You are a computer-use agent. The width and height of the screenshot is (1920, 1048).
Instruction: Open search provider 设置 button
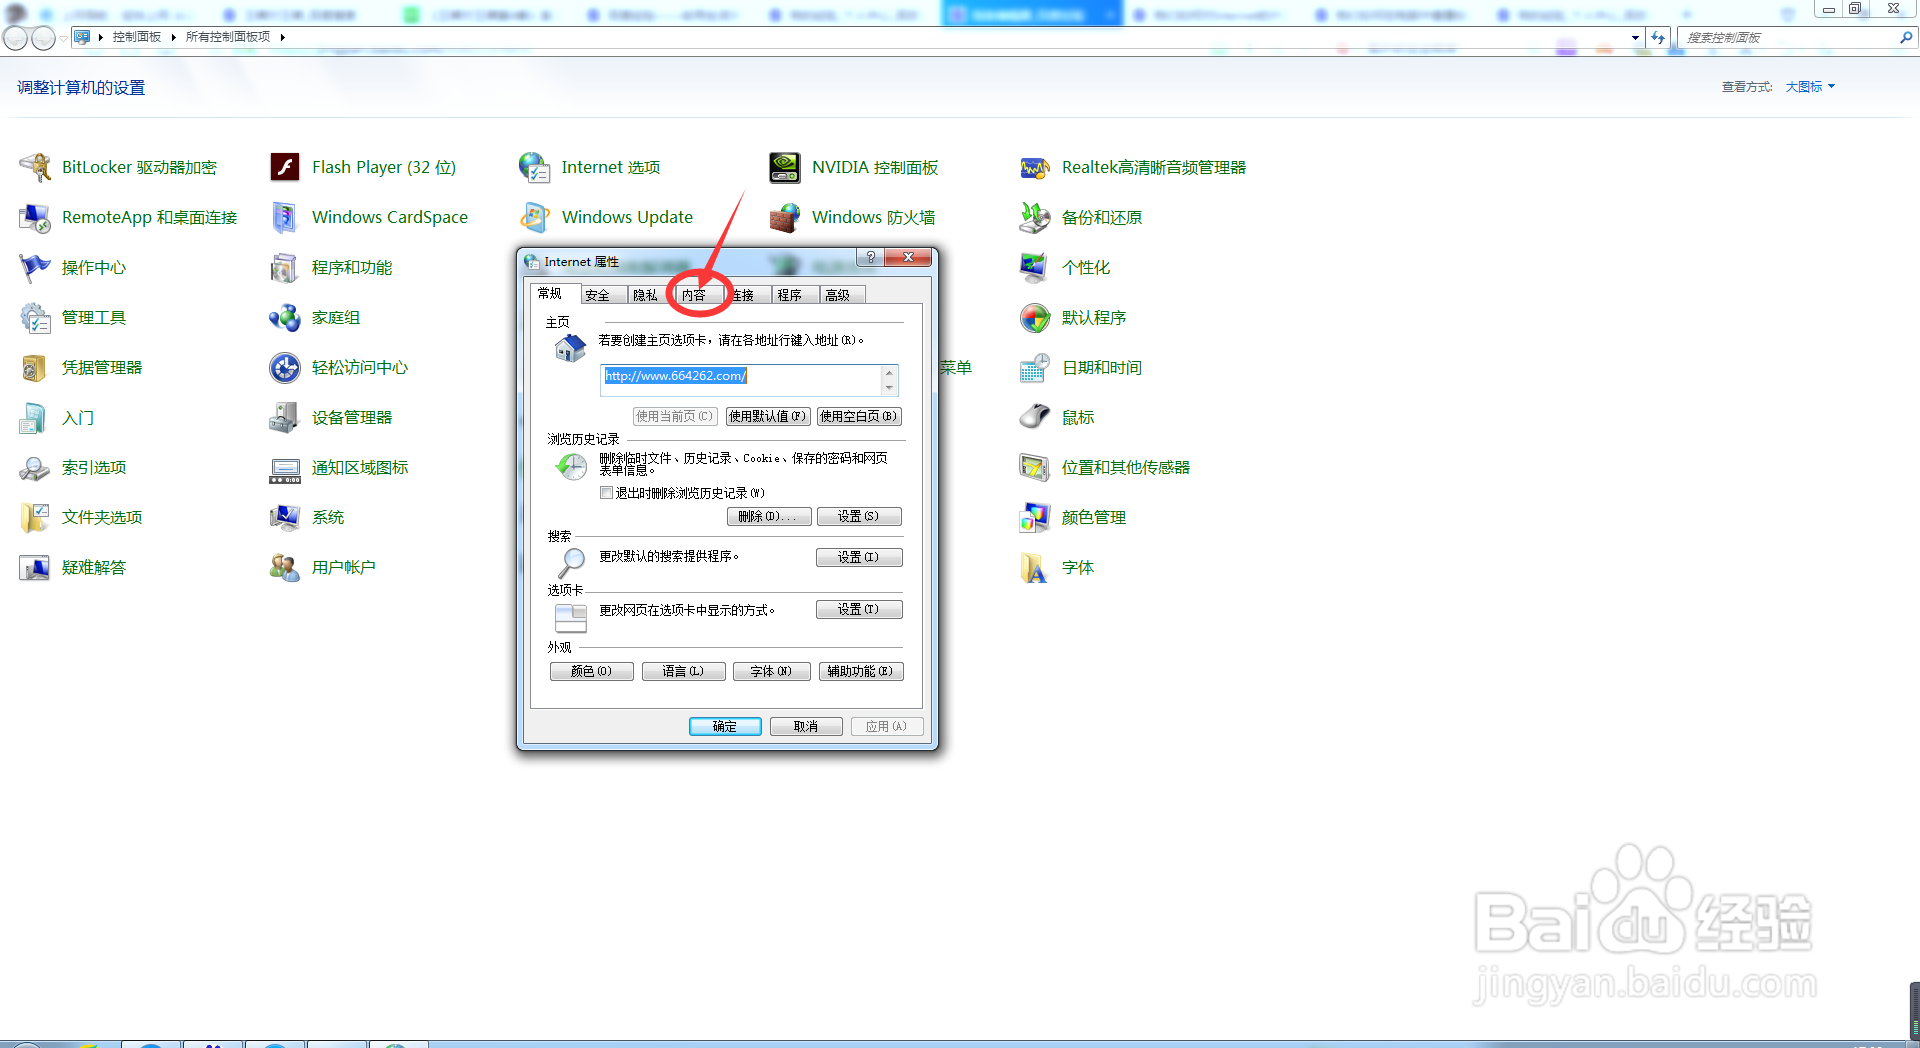coord(859,557)
